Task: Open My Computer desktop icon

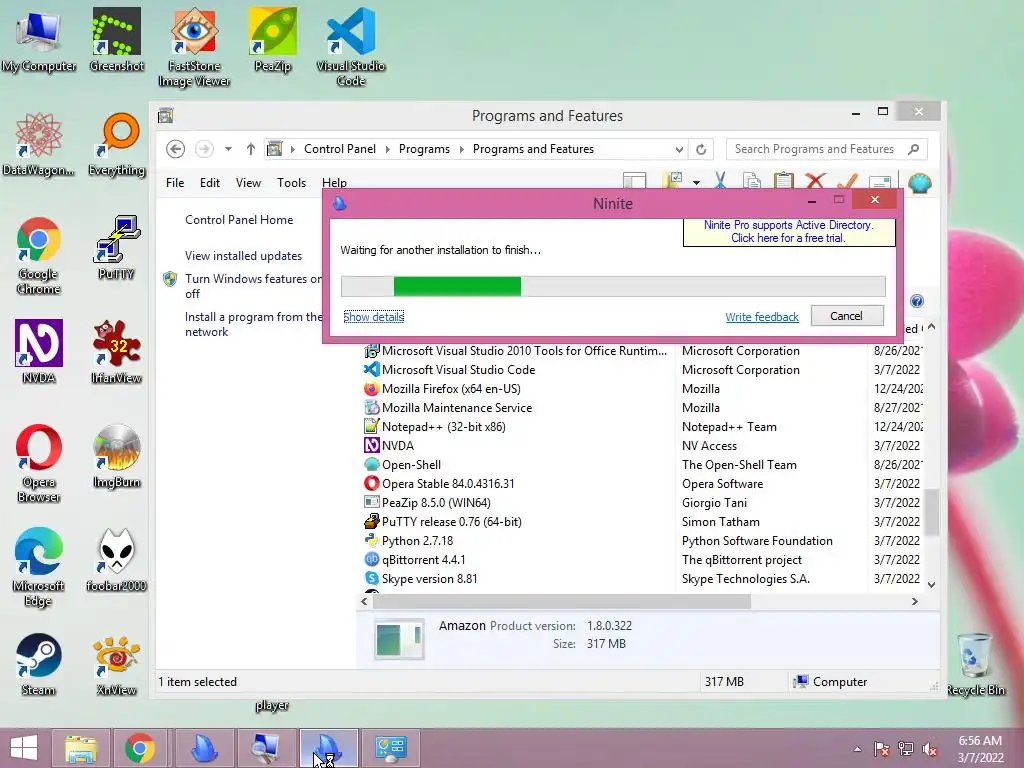Action: [x=39, y=39]
